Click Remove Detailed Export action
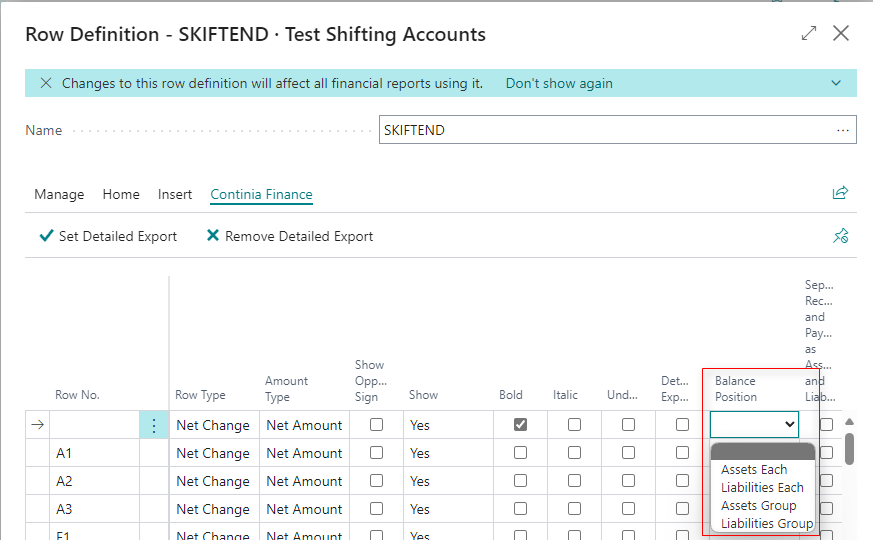Screen dimensions: 873x540 [289, 236]
